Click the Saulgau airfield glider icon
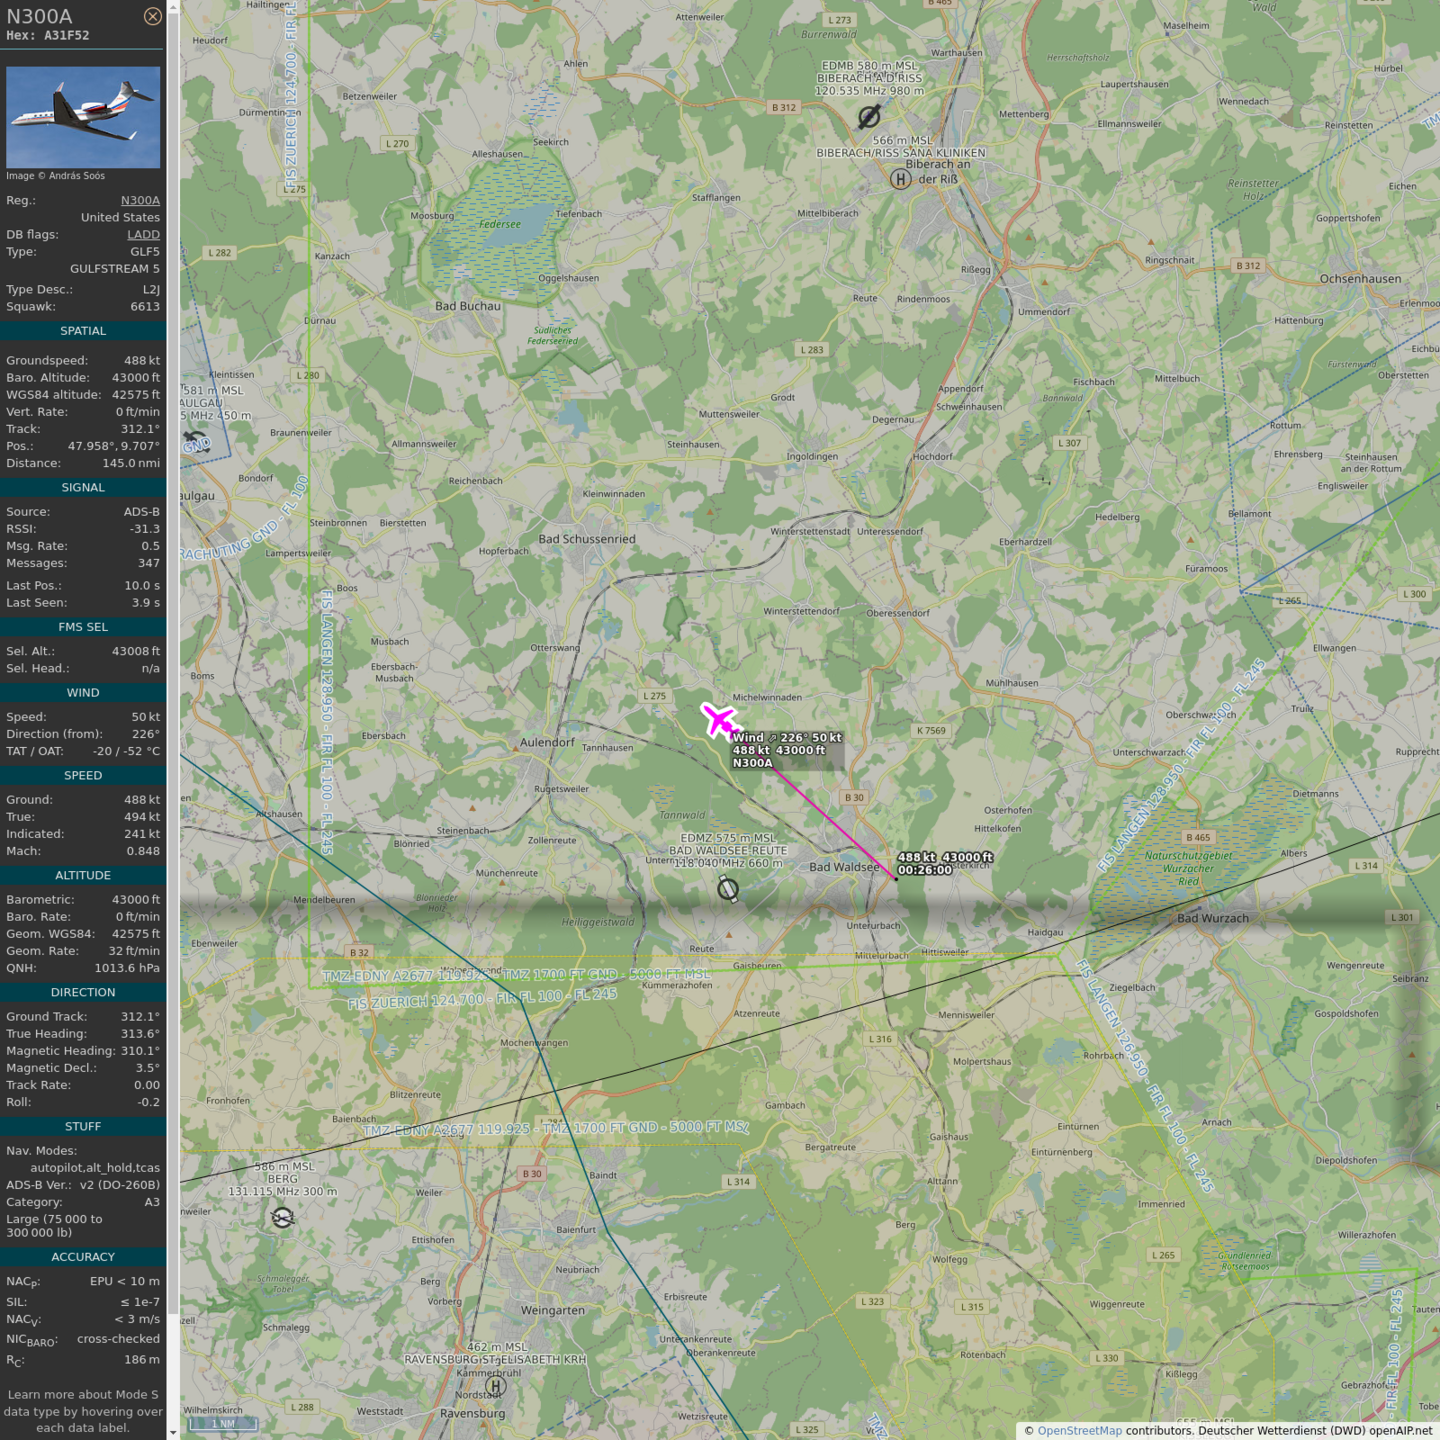The height and width of the screenshot is (1440, 1440). point(196,441)
